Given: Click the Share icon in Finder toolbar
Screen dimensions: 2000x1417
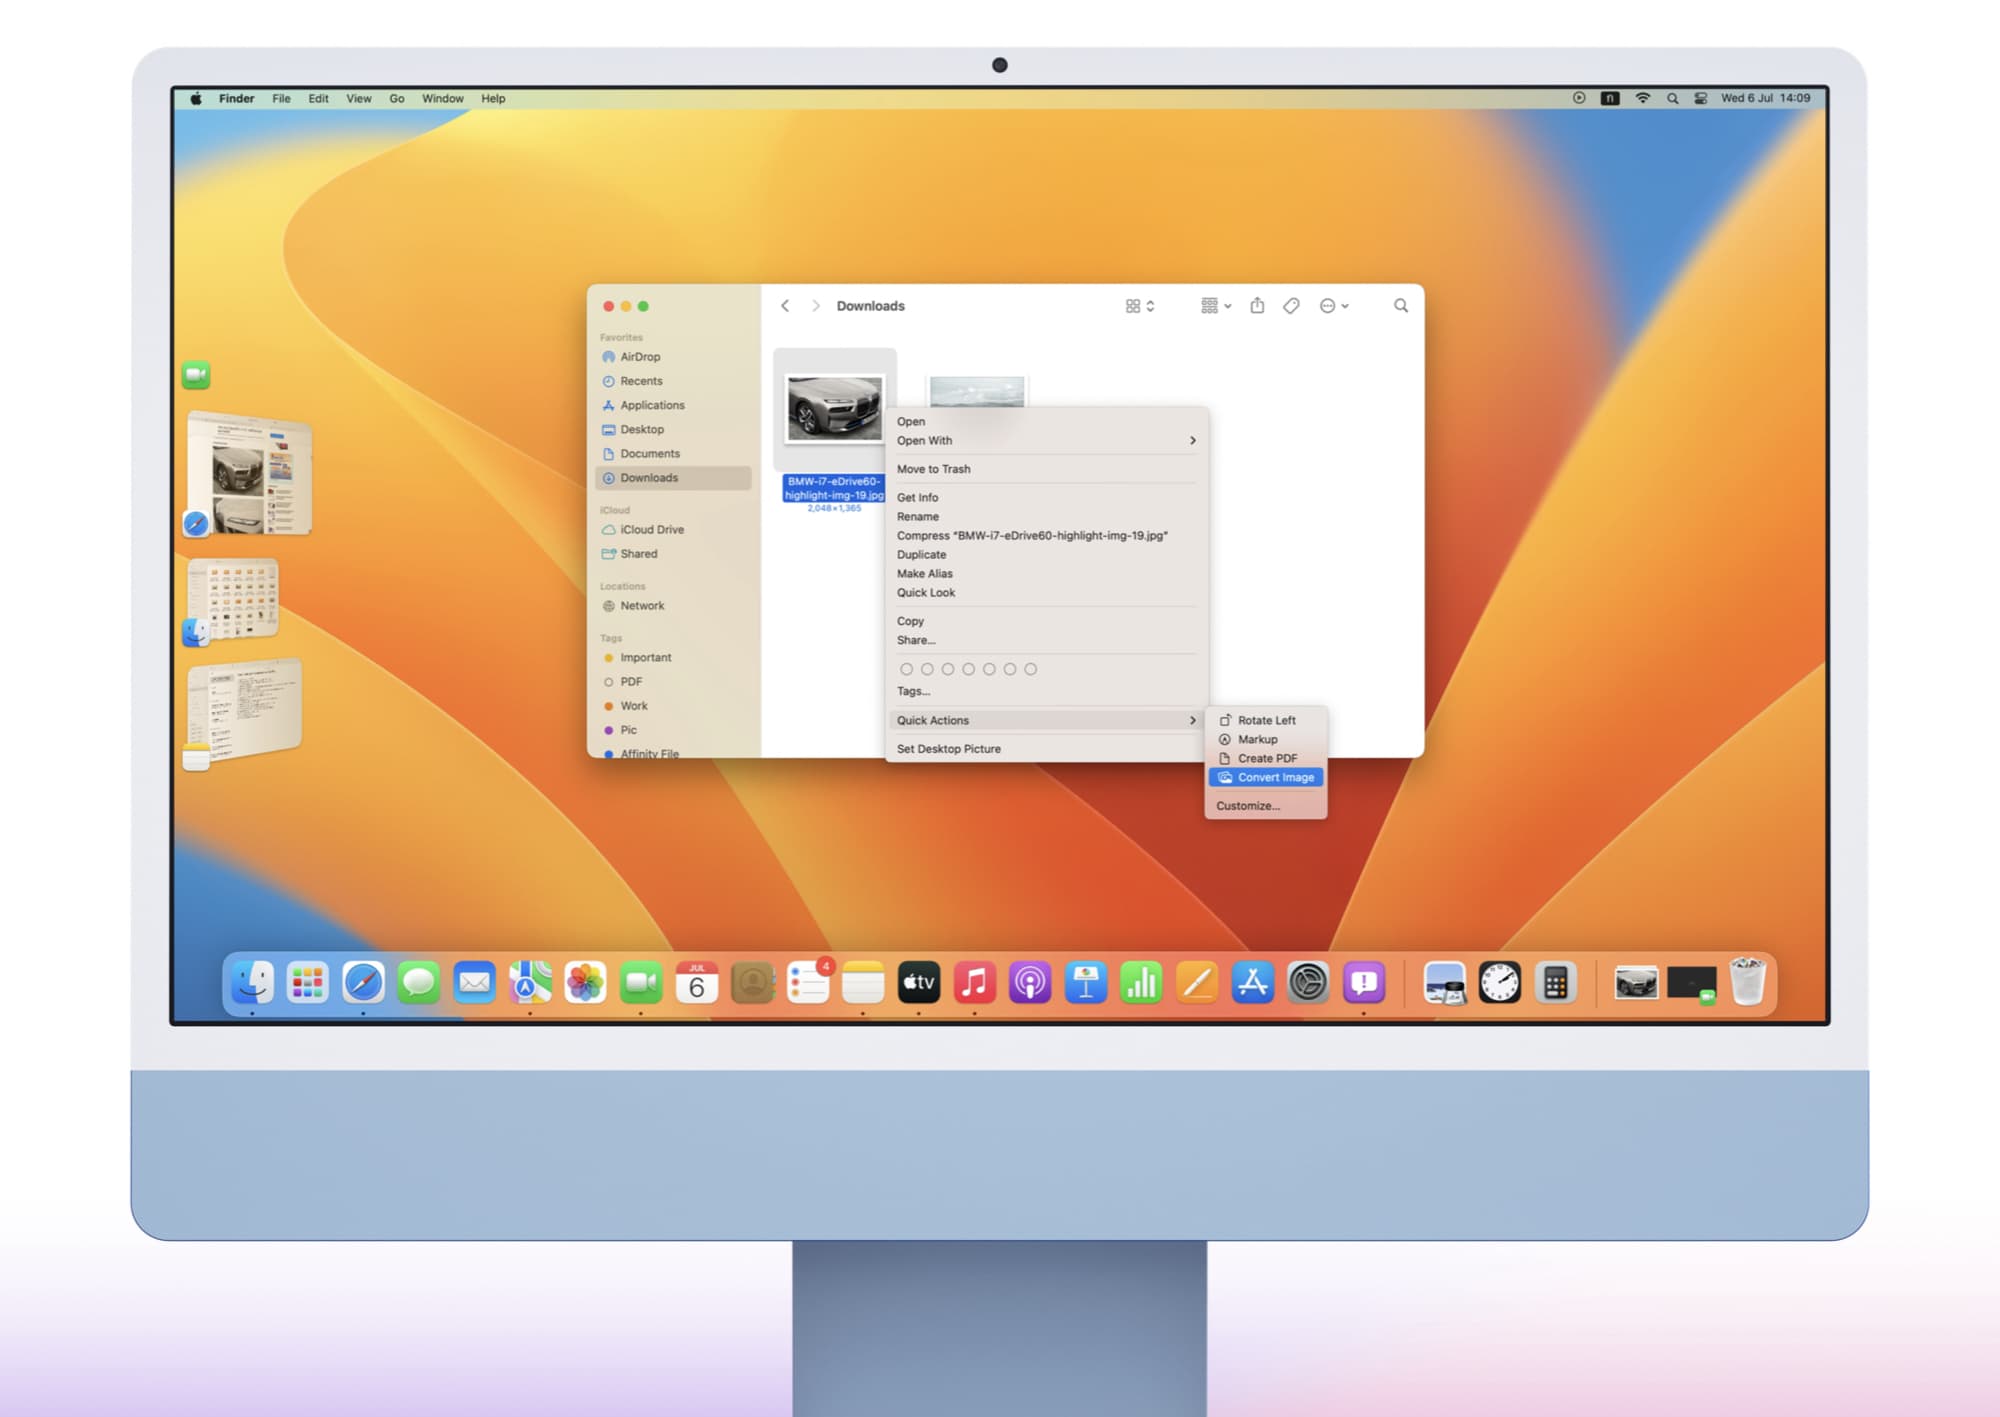Looking at the screenshot, I should coord(1257,306).
